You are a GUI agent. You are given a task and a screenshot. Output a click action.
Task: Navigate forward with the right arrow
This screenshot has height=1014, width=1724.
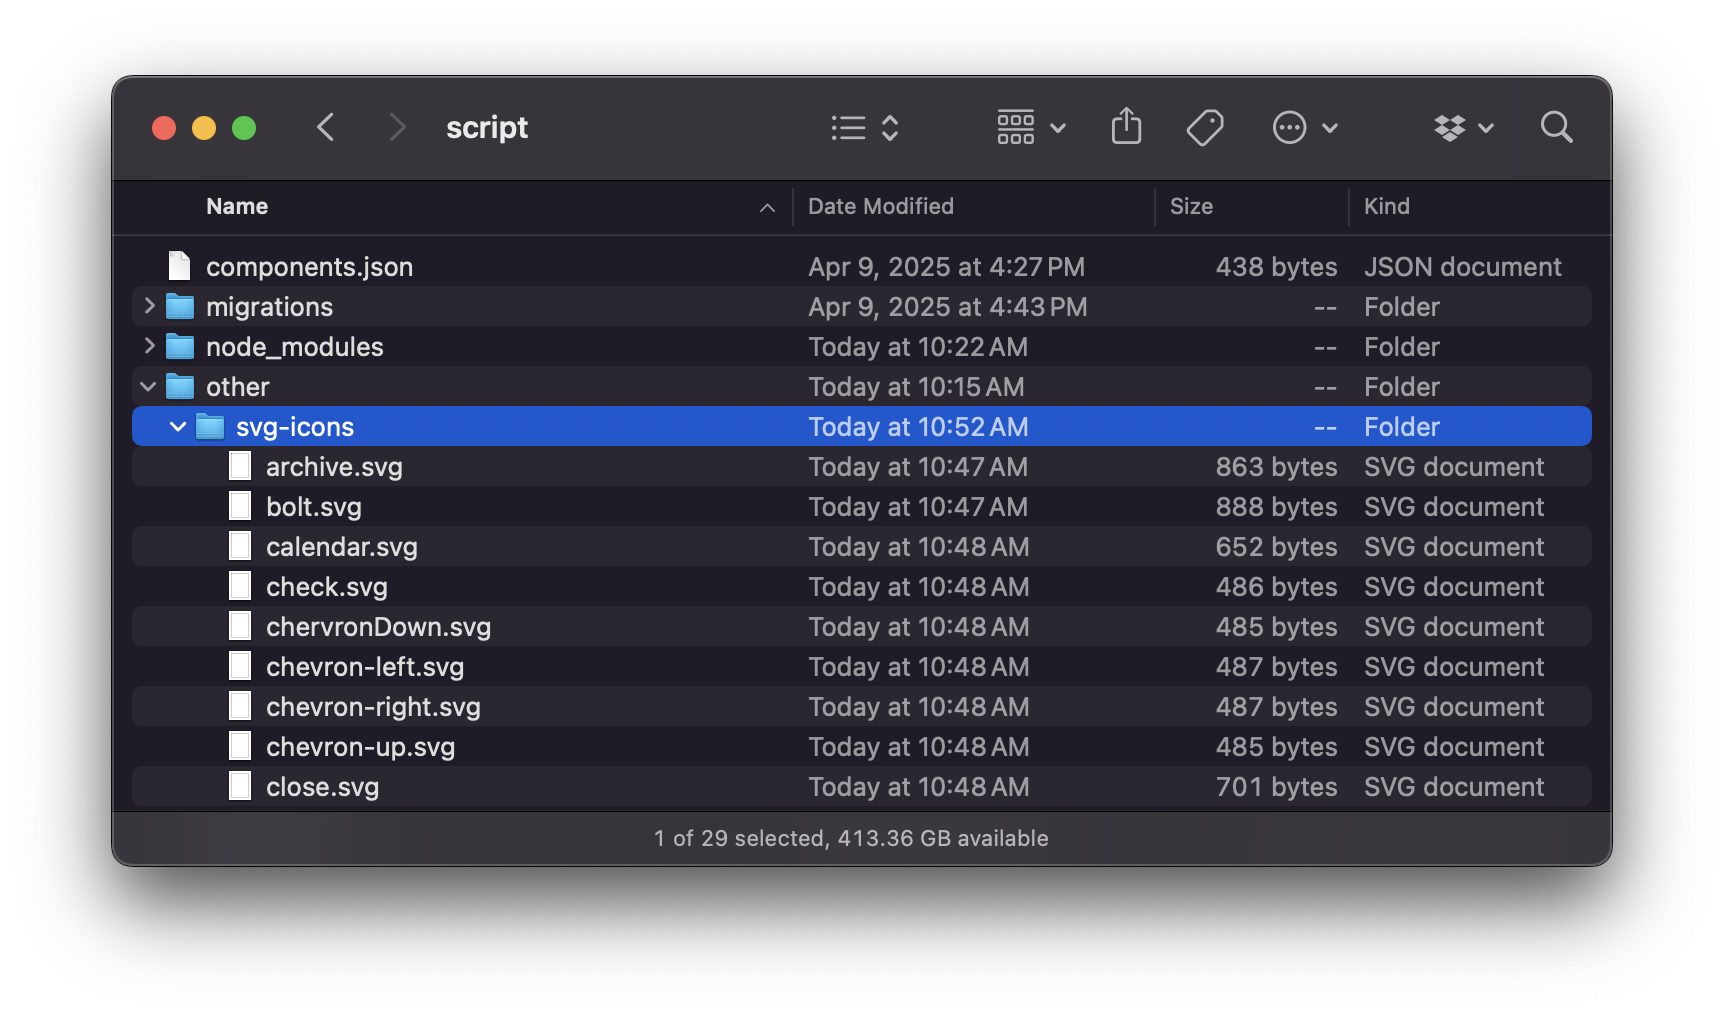pos(398,127)
